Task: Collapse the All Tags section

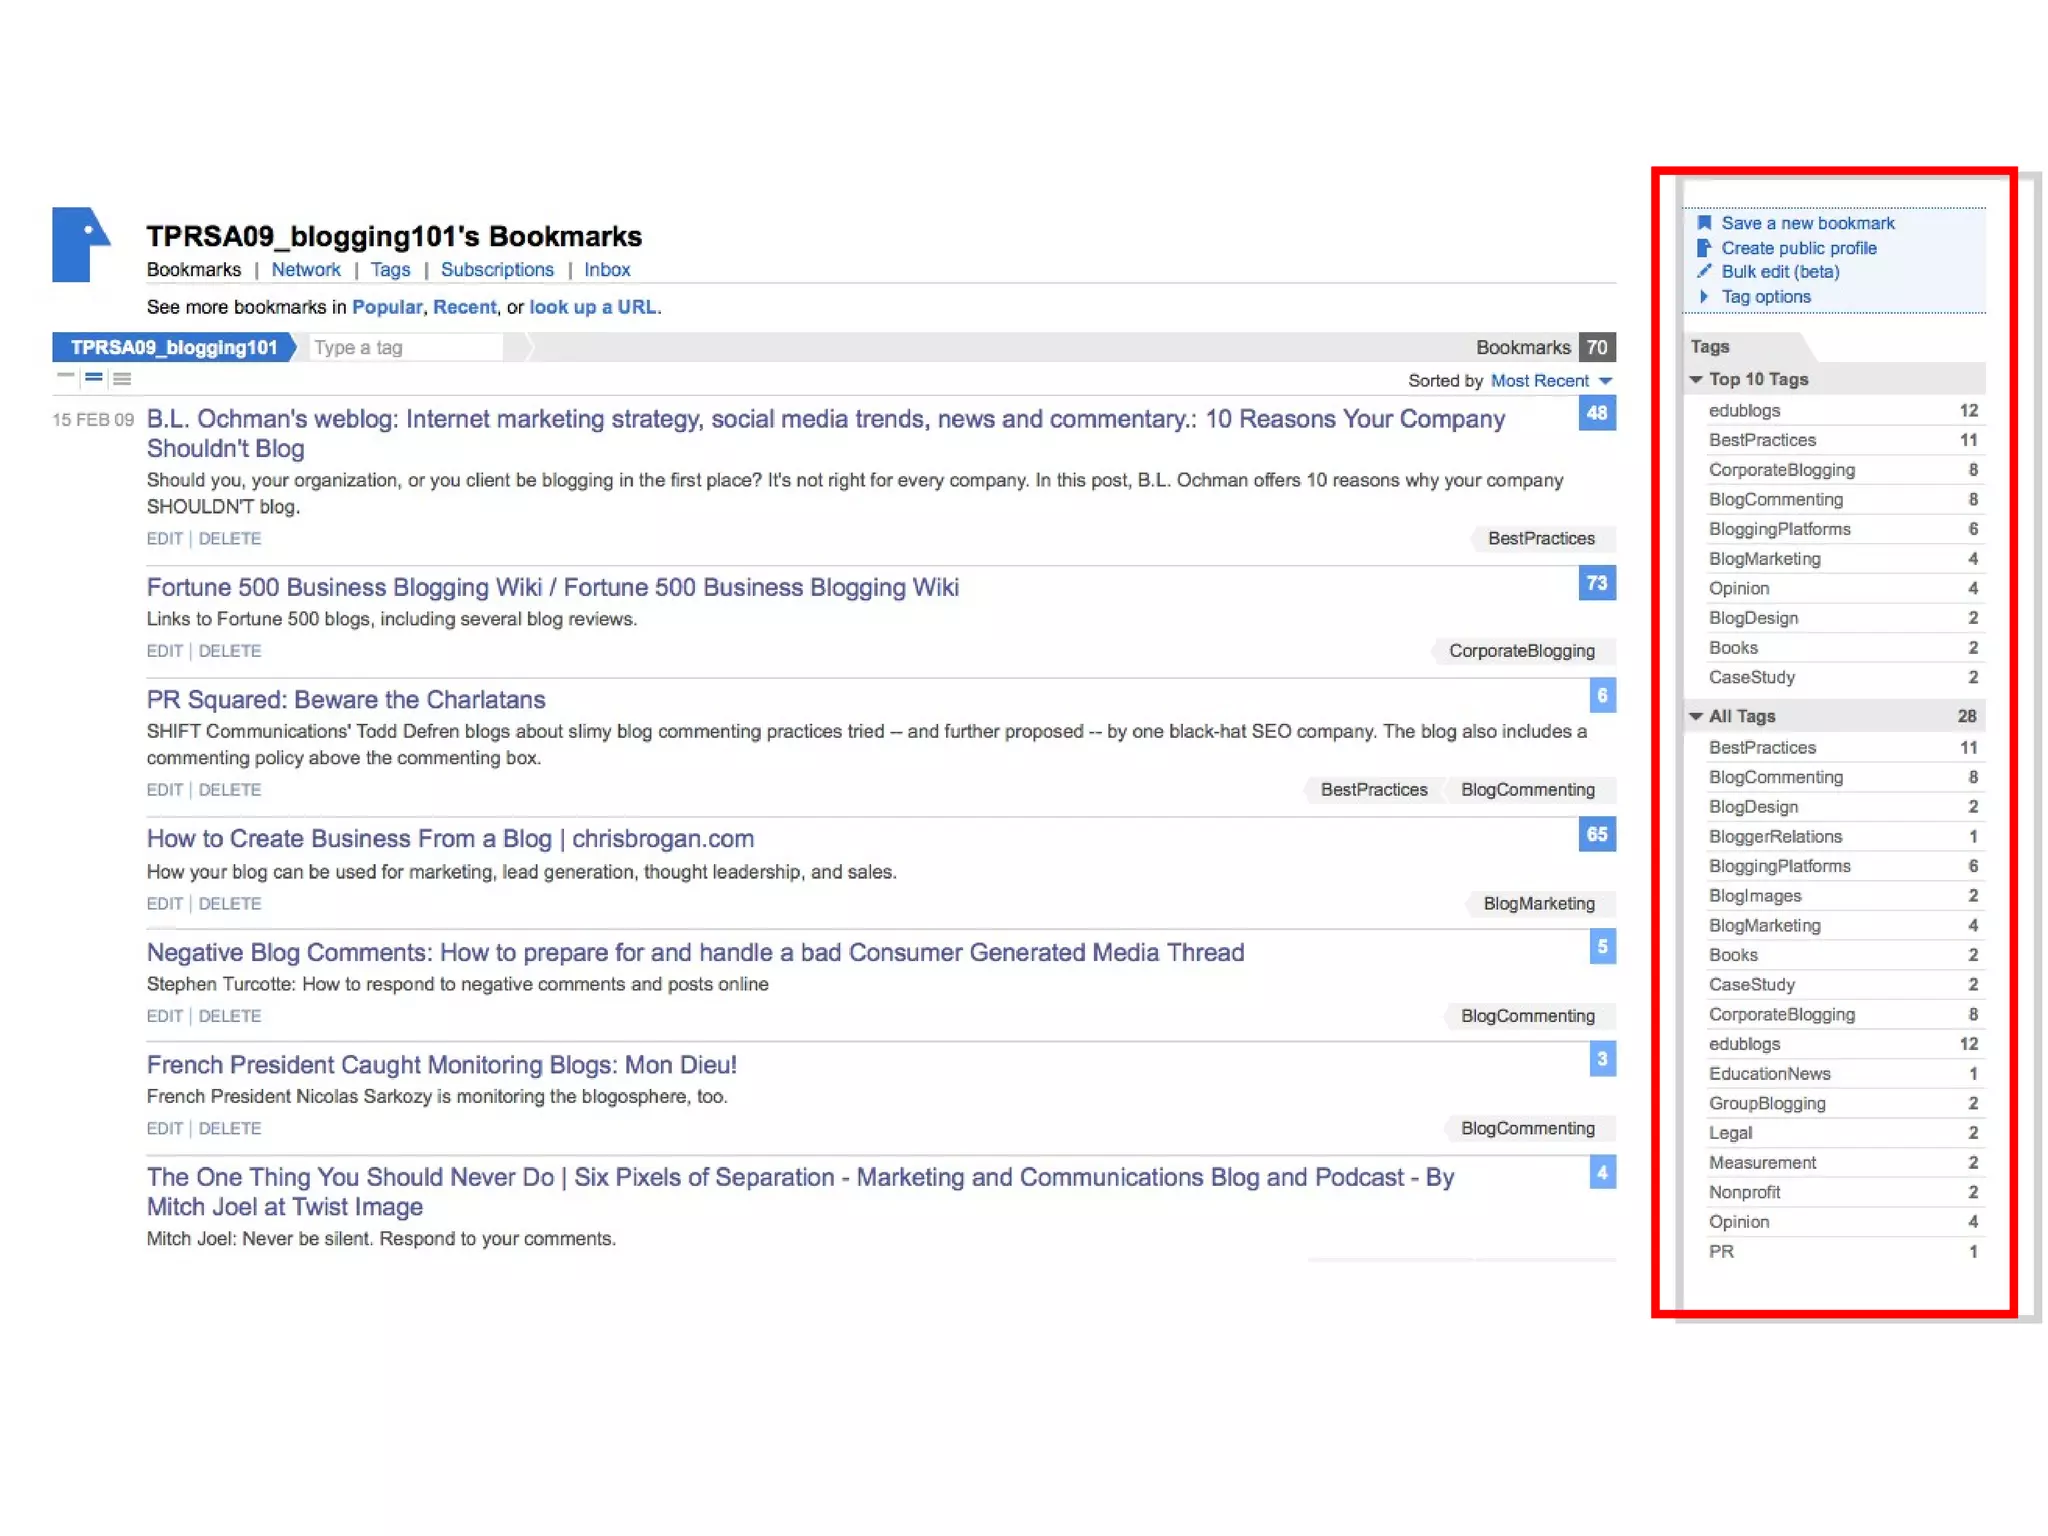Action: [1696, 716]
